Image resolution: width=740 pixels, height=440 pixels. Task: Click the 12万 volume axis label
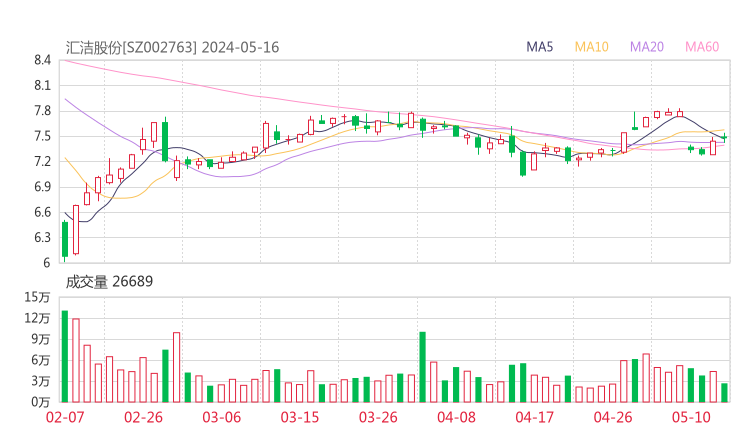tap(37, 318)
